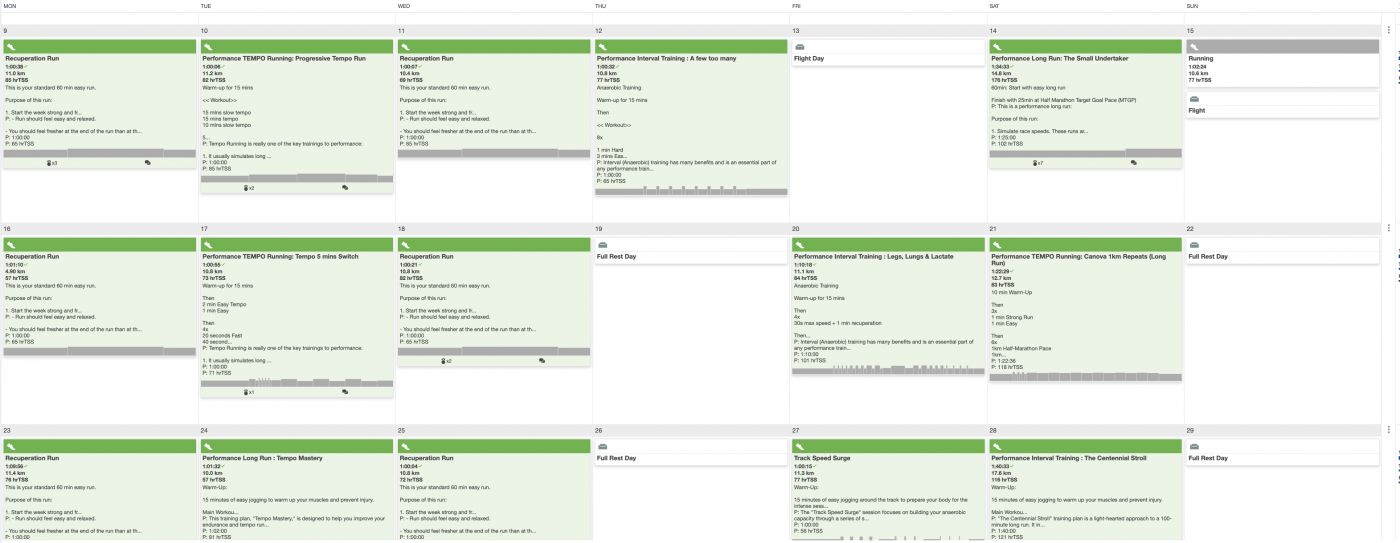Open week options menu for the 23–29 row
This screenshot has height=543, width=1400.
(x=1389, y=429)
